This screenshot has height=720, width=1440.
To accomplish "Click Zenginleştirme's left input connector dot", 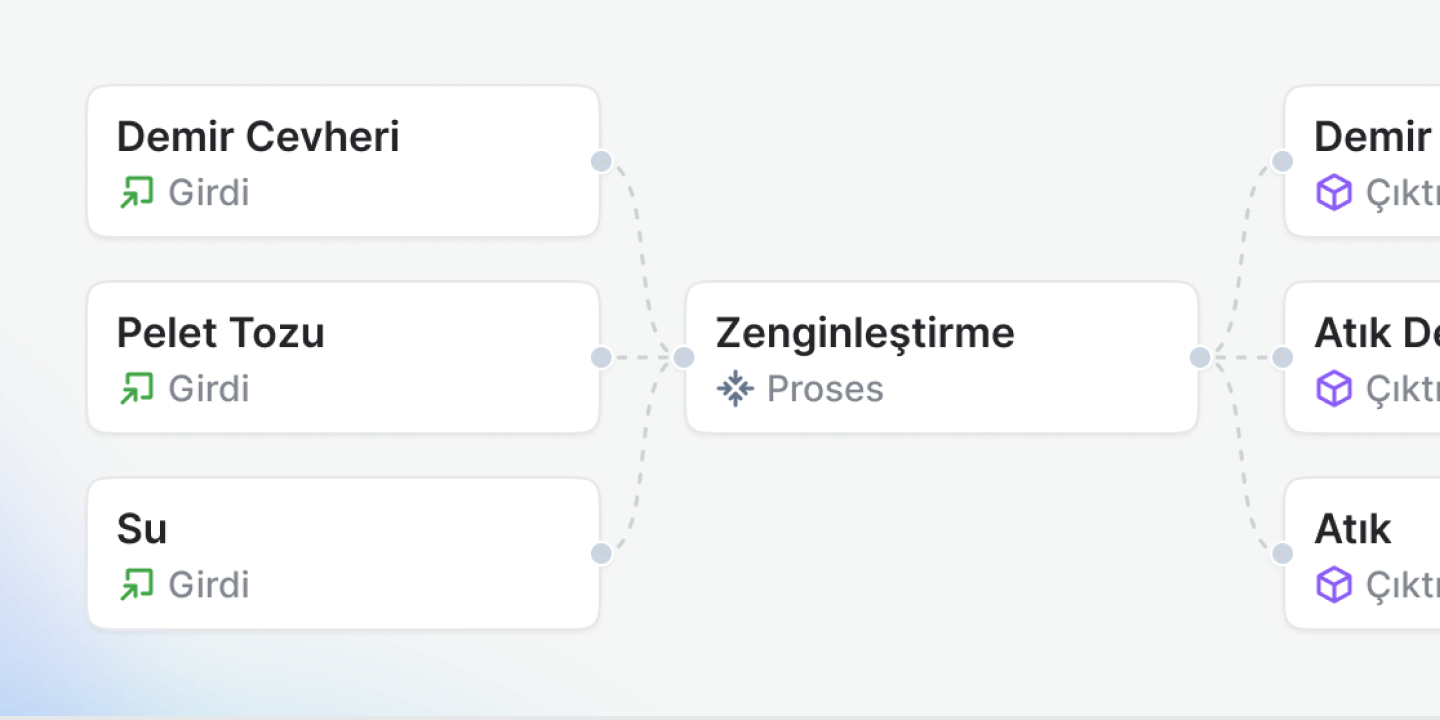I will tap(684, 357).
